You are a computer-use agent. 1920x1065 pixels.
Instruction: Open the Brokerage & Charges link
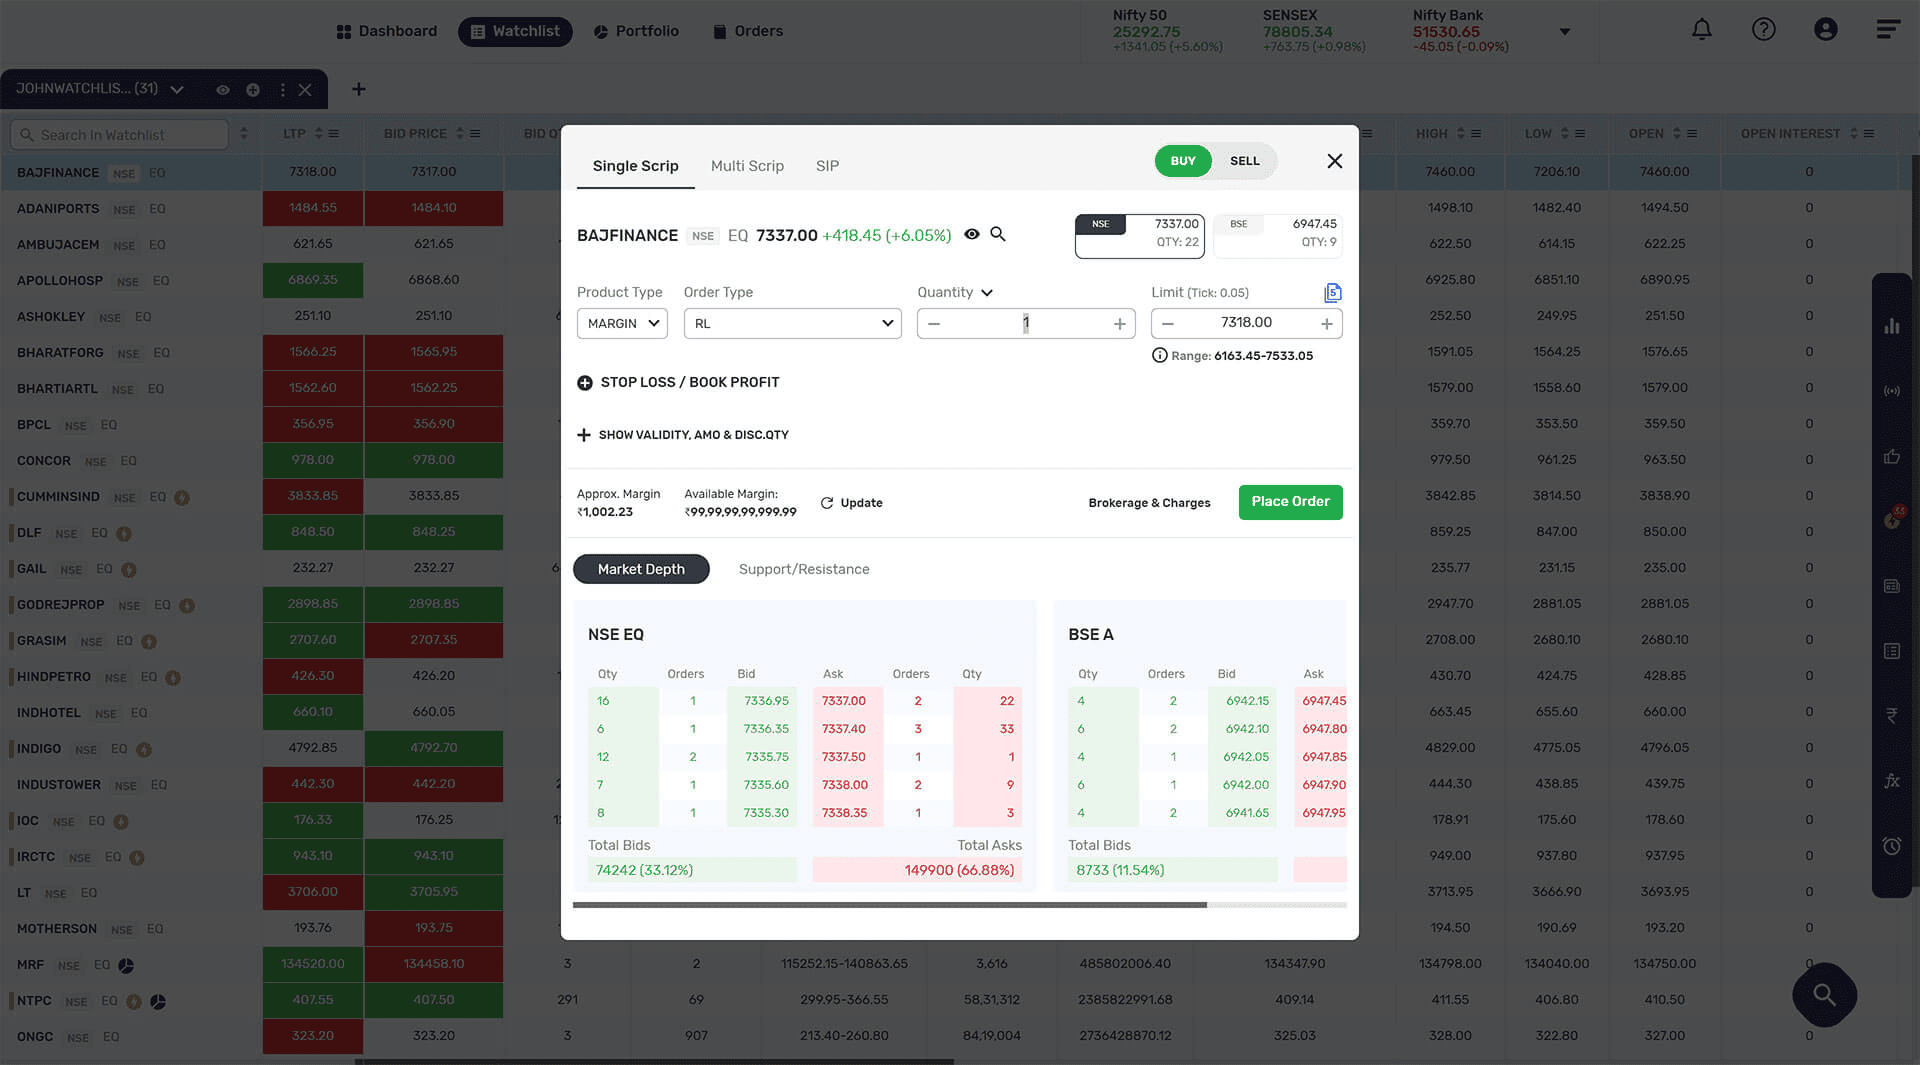point(1149,503)
